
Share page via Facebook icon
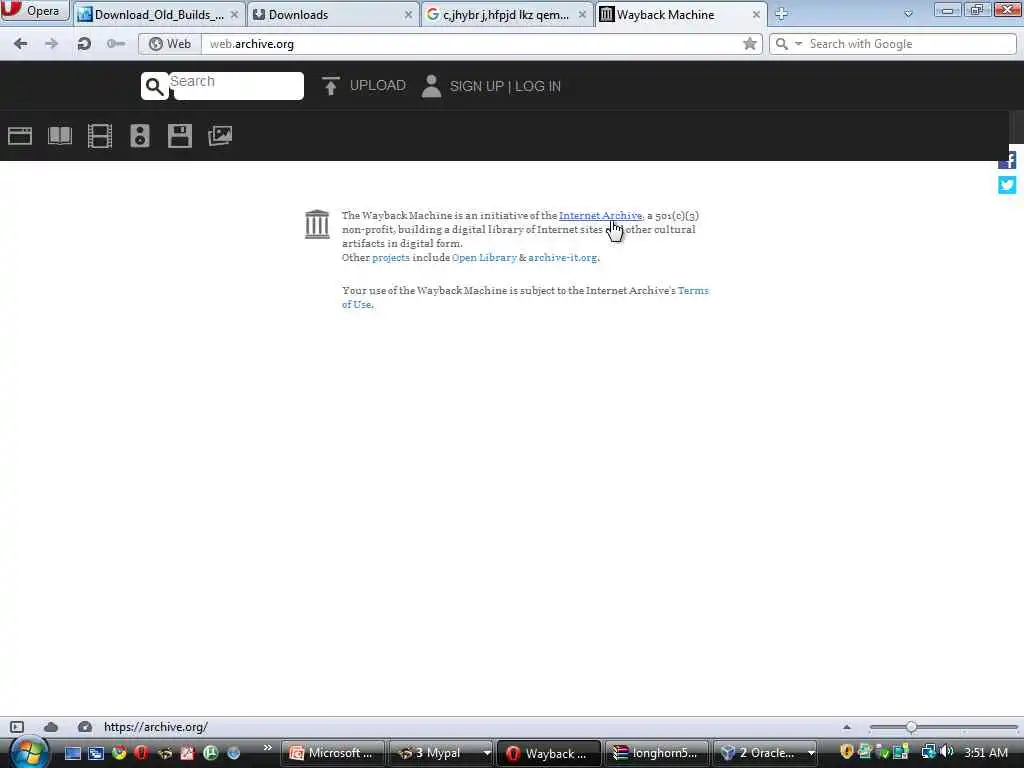[1007, 160]
